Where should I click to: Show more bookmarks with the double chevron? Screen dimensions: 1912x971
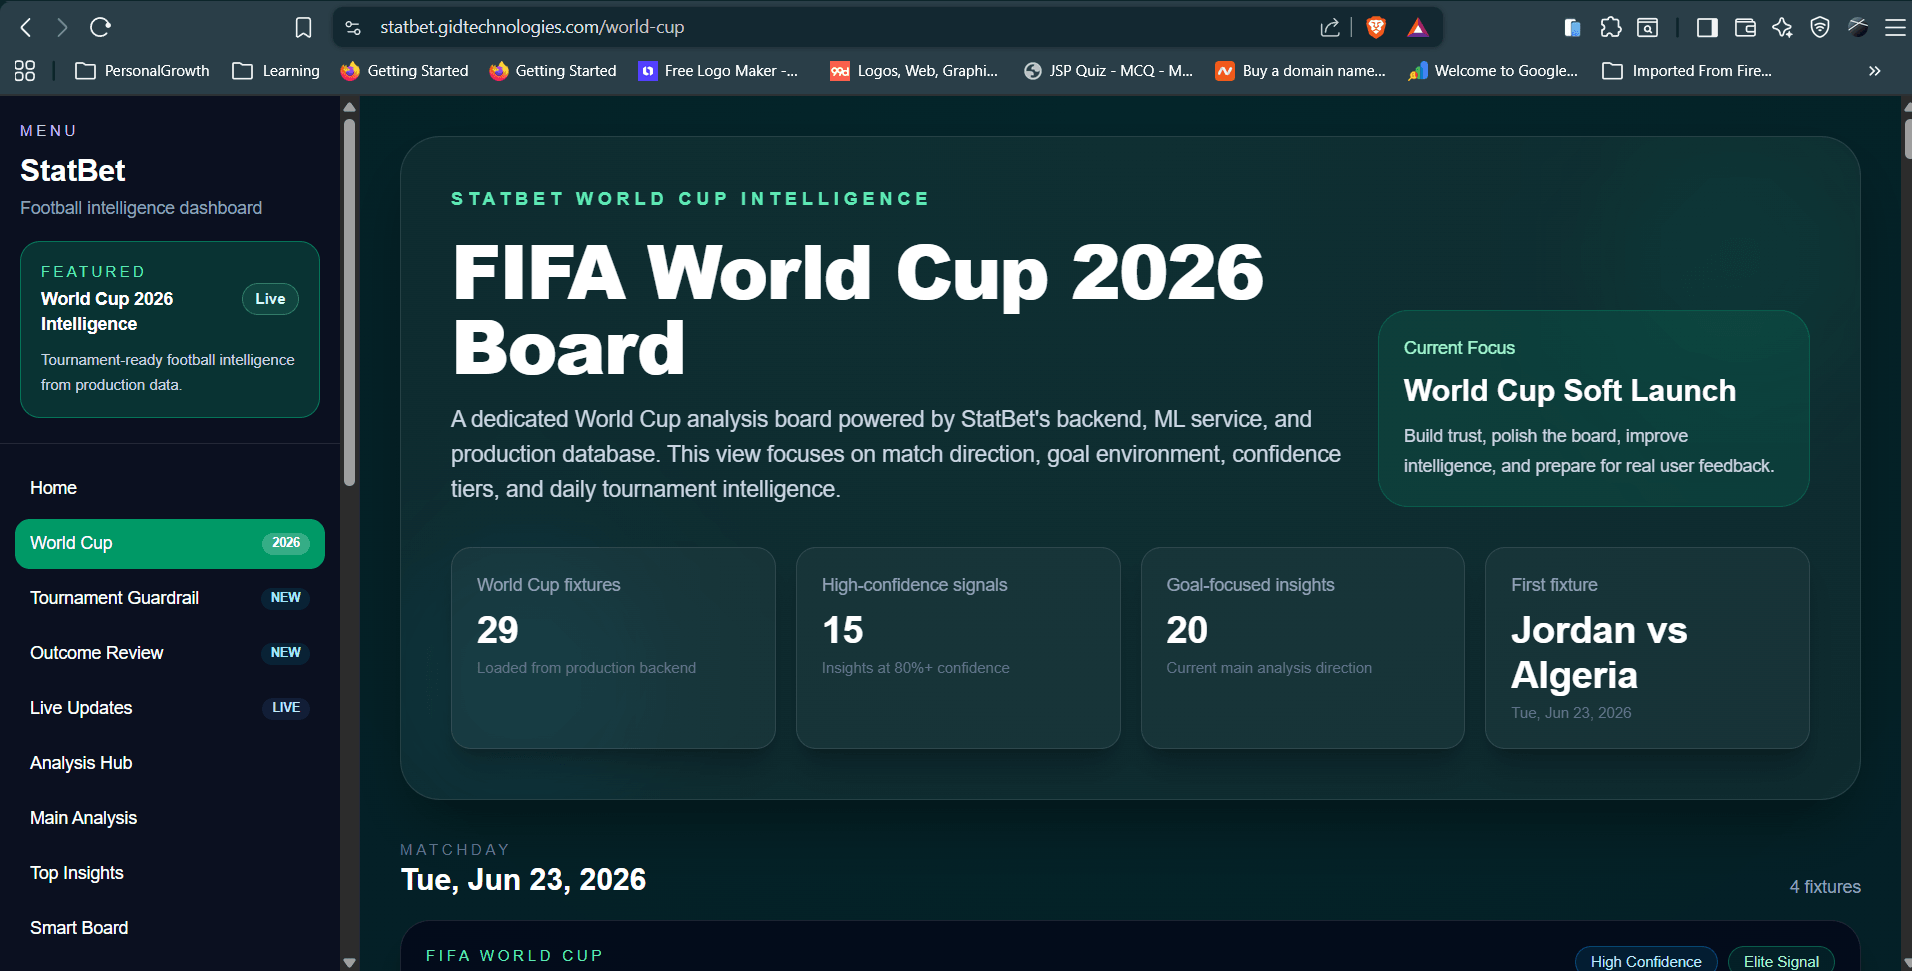pyautogui.click(x=1874, y=71)
